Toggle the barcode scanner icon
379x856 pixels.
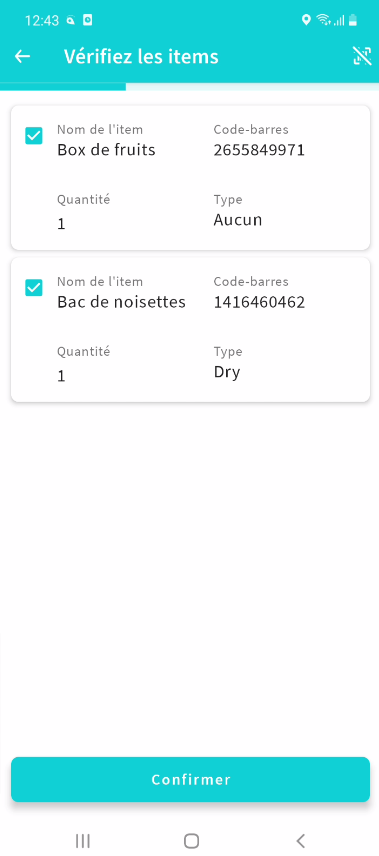[362, 56]
